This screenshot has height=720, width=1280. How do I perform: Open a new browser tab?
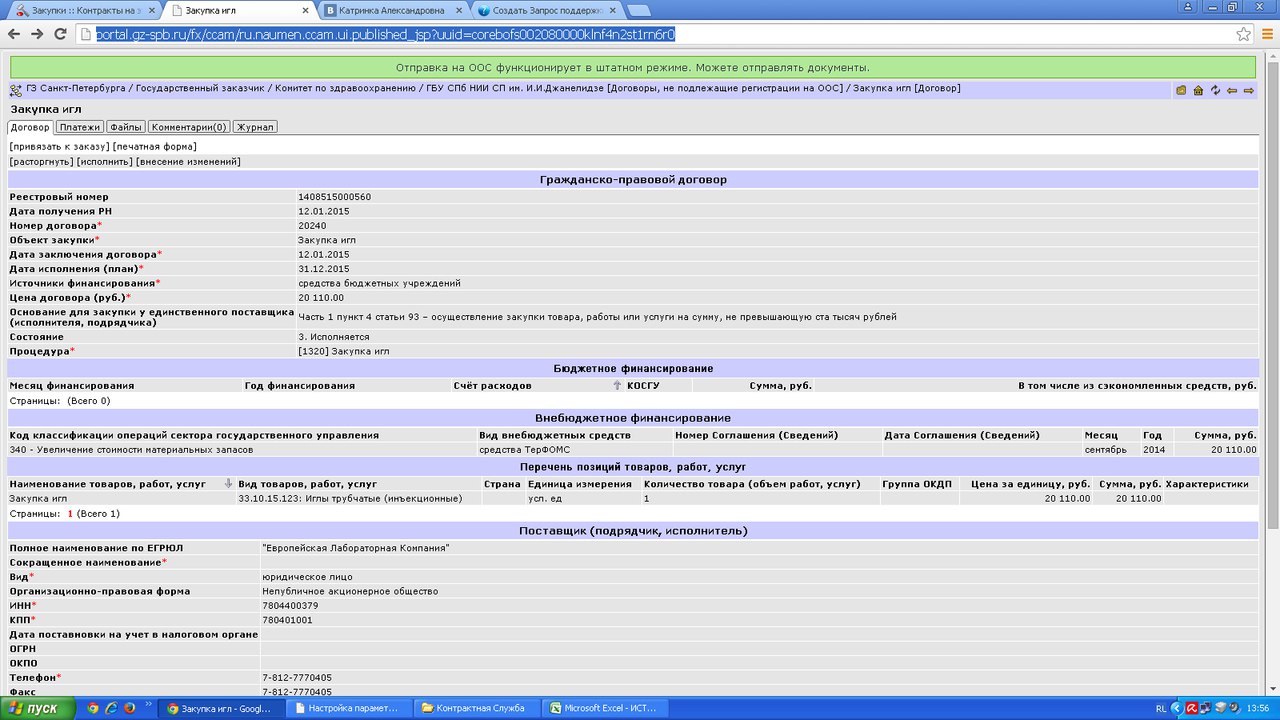tap(638, 11)
